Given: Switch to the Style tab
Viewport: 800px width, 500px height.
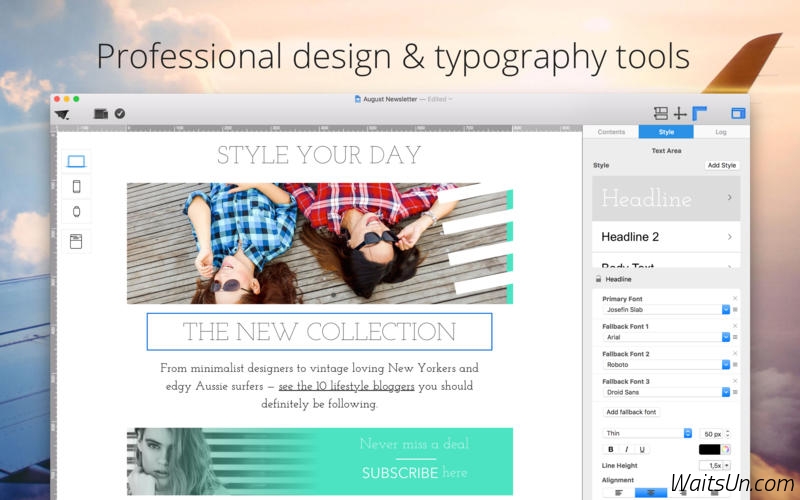Looking at the screenshot, I should tap(666, 132).
